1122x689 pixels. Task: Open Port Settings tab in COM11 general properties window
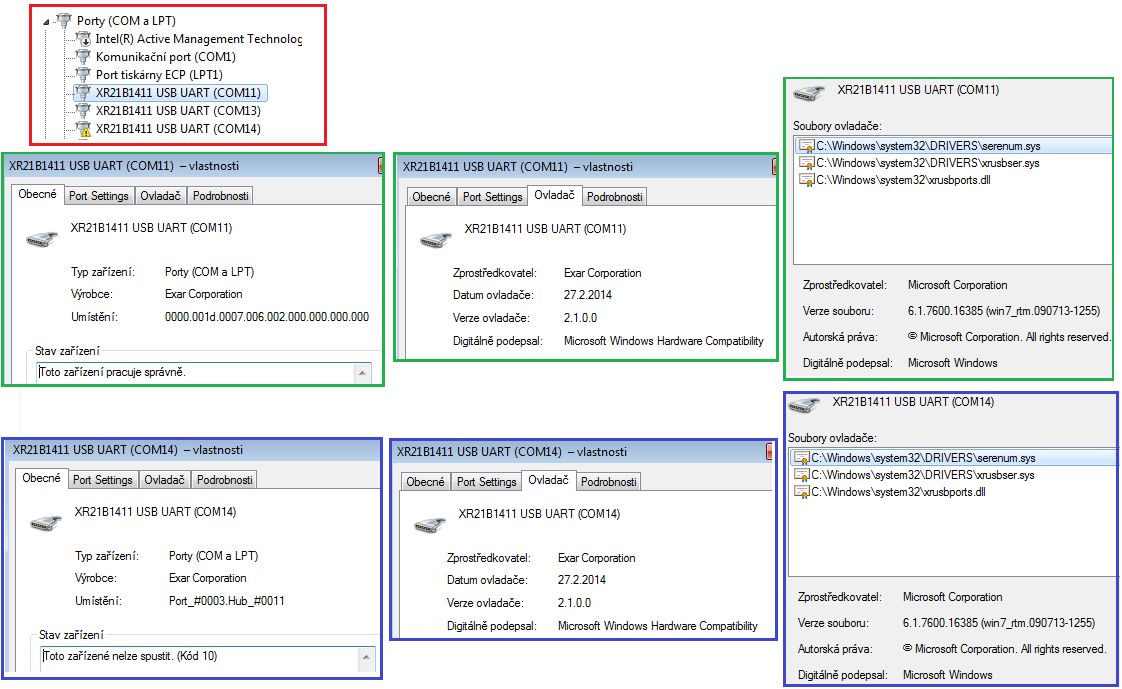point(99,195)
